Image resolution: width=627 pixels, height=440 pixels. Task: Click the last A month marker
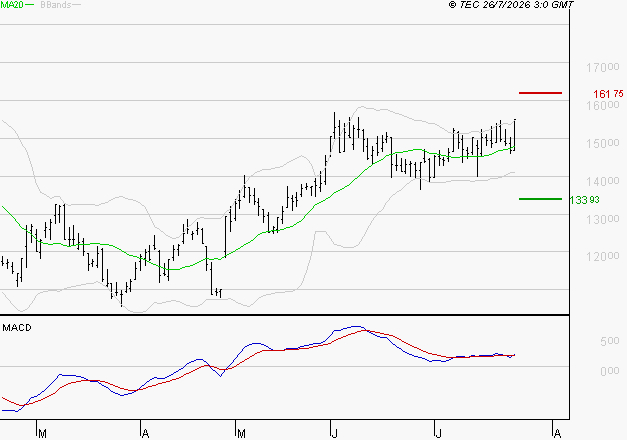tap(557, 434)
